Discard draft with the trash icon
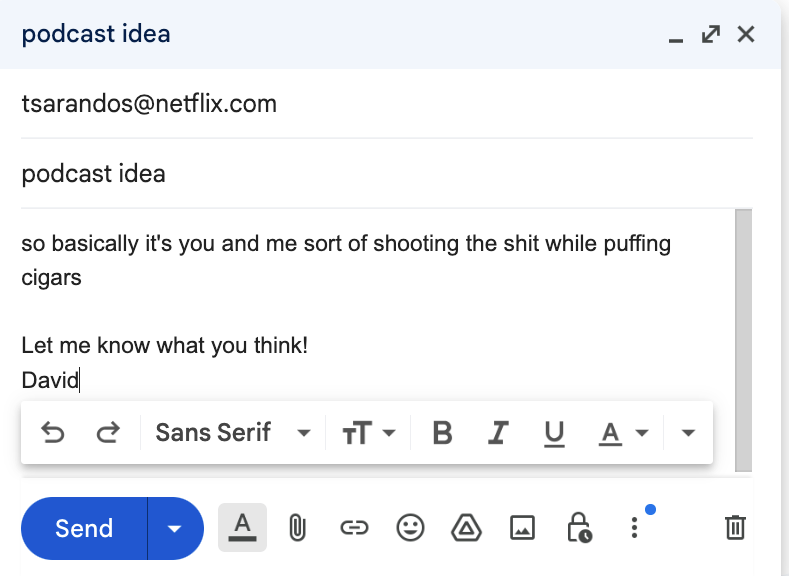 point(735,528)
